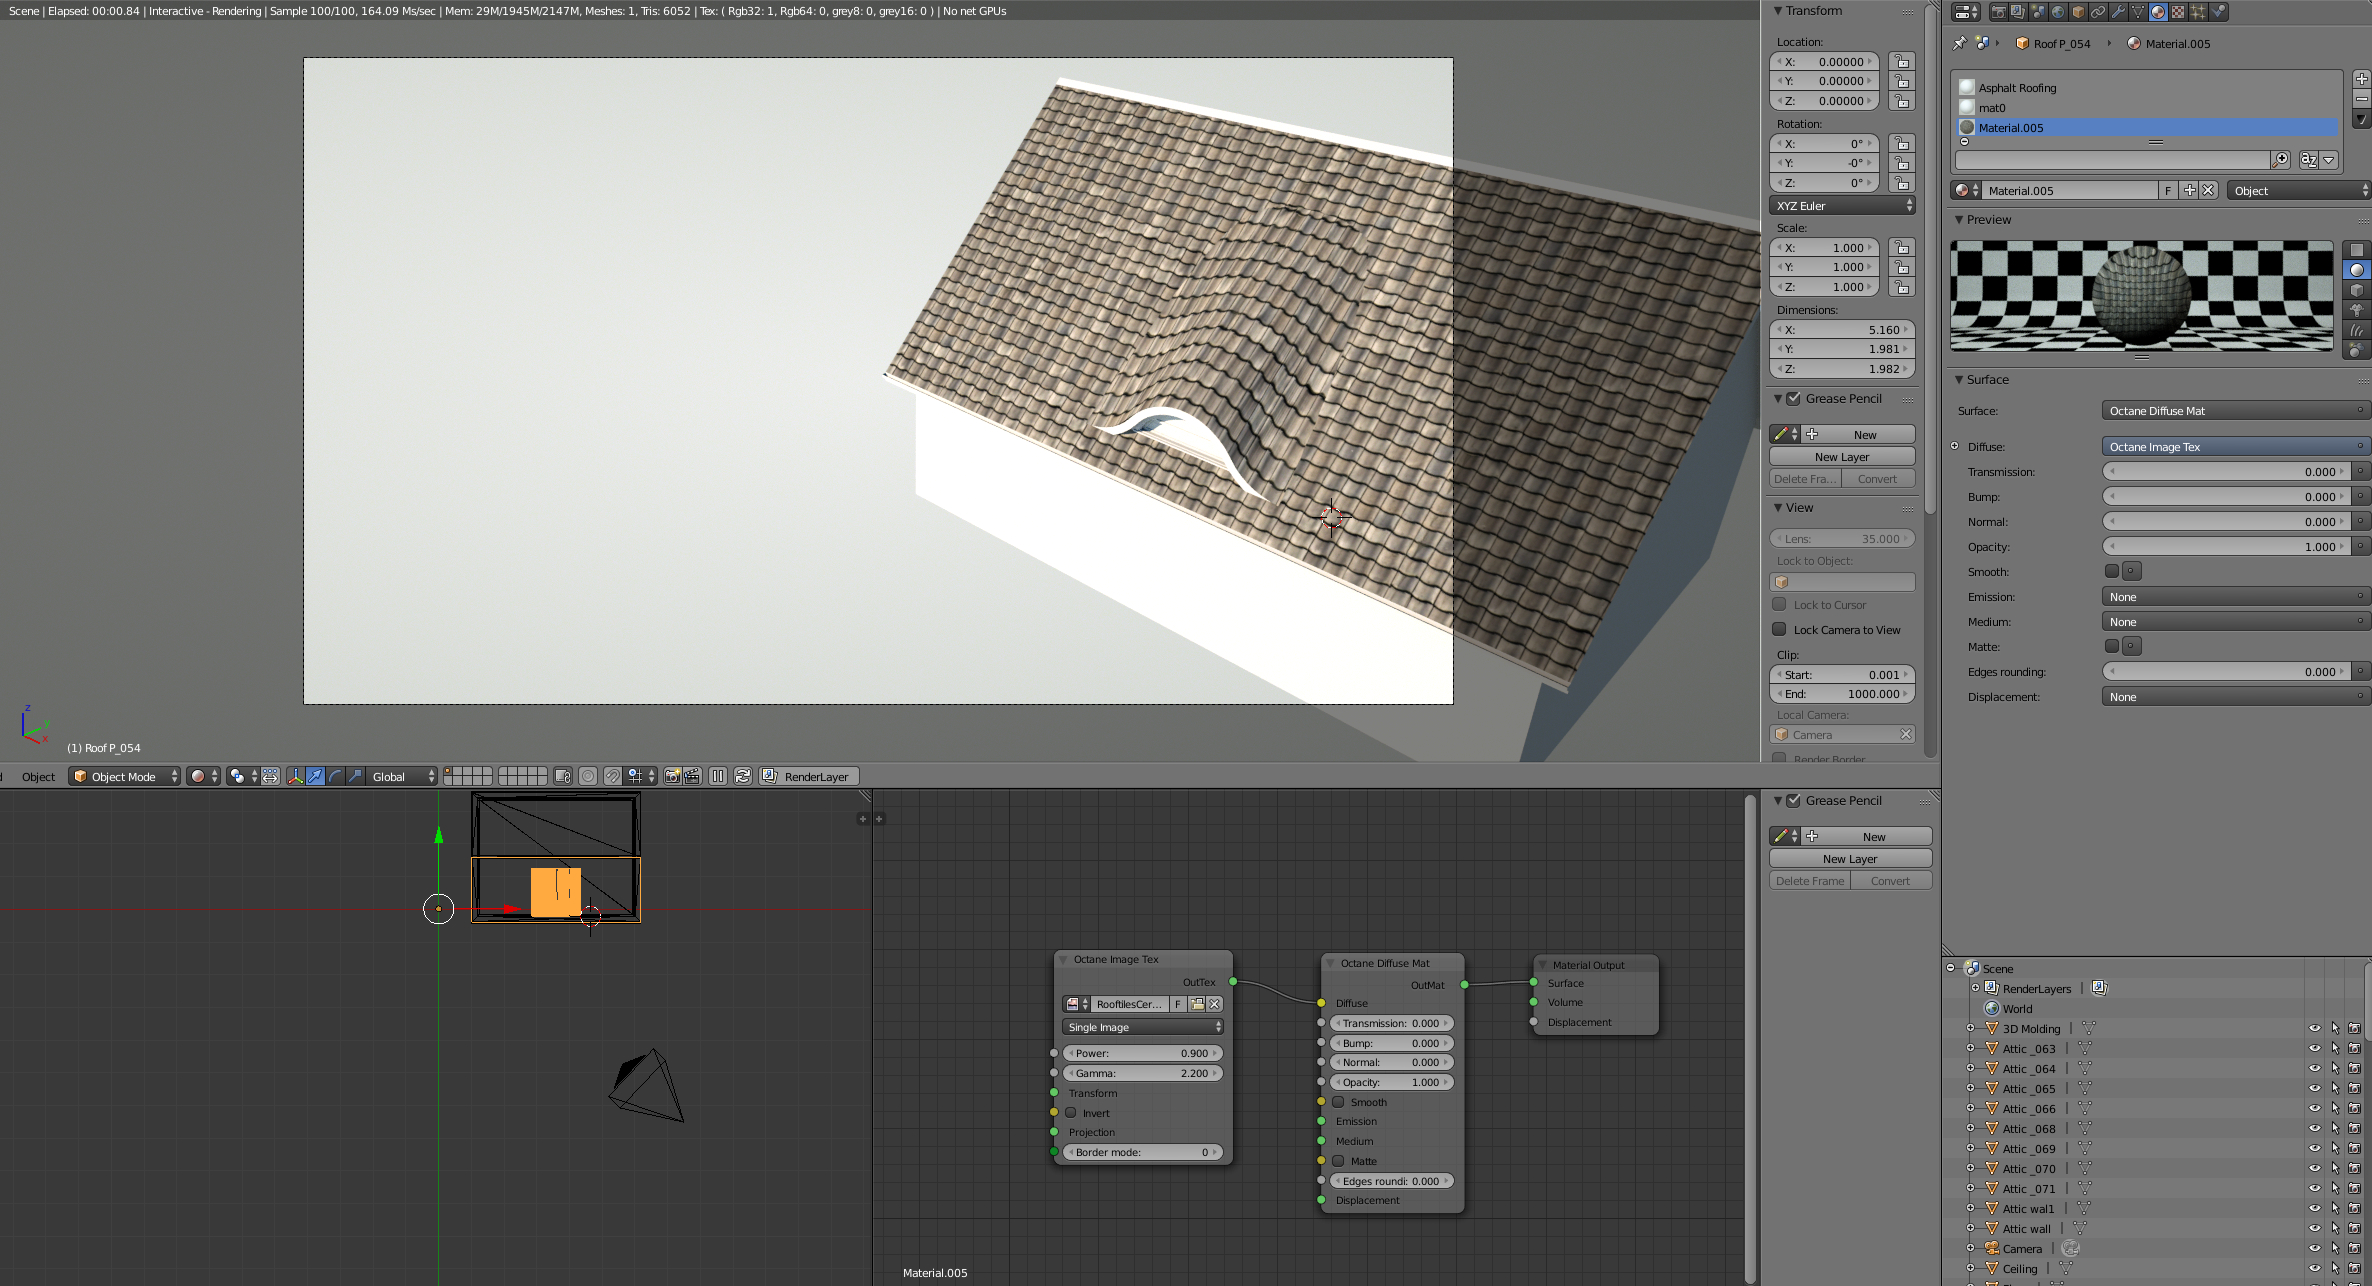Click New Layer button in viewport Grease Pencil
2372x1286 pixels.
click(x=1841, y=457)
